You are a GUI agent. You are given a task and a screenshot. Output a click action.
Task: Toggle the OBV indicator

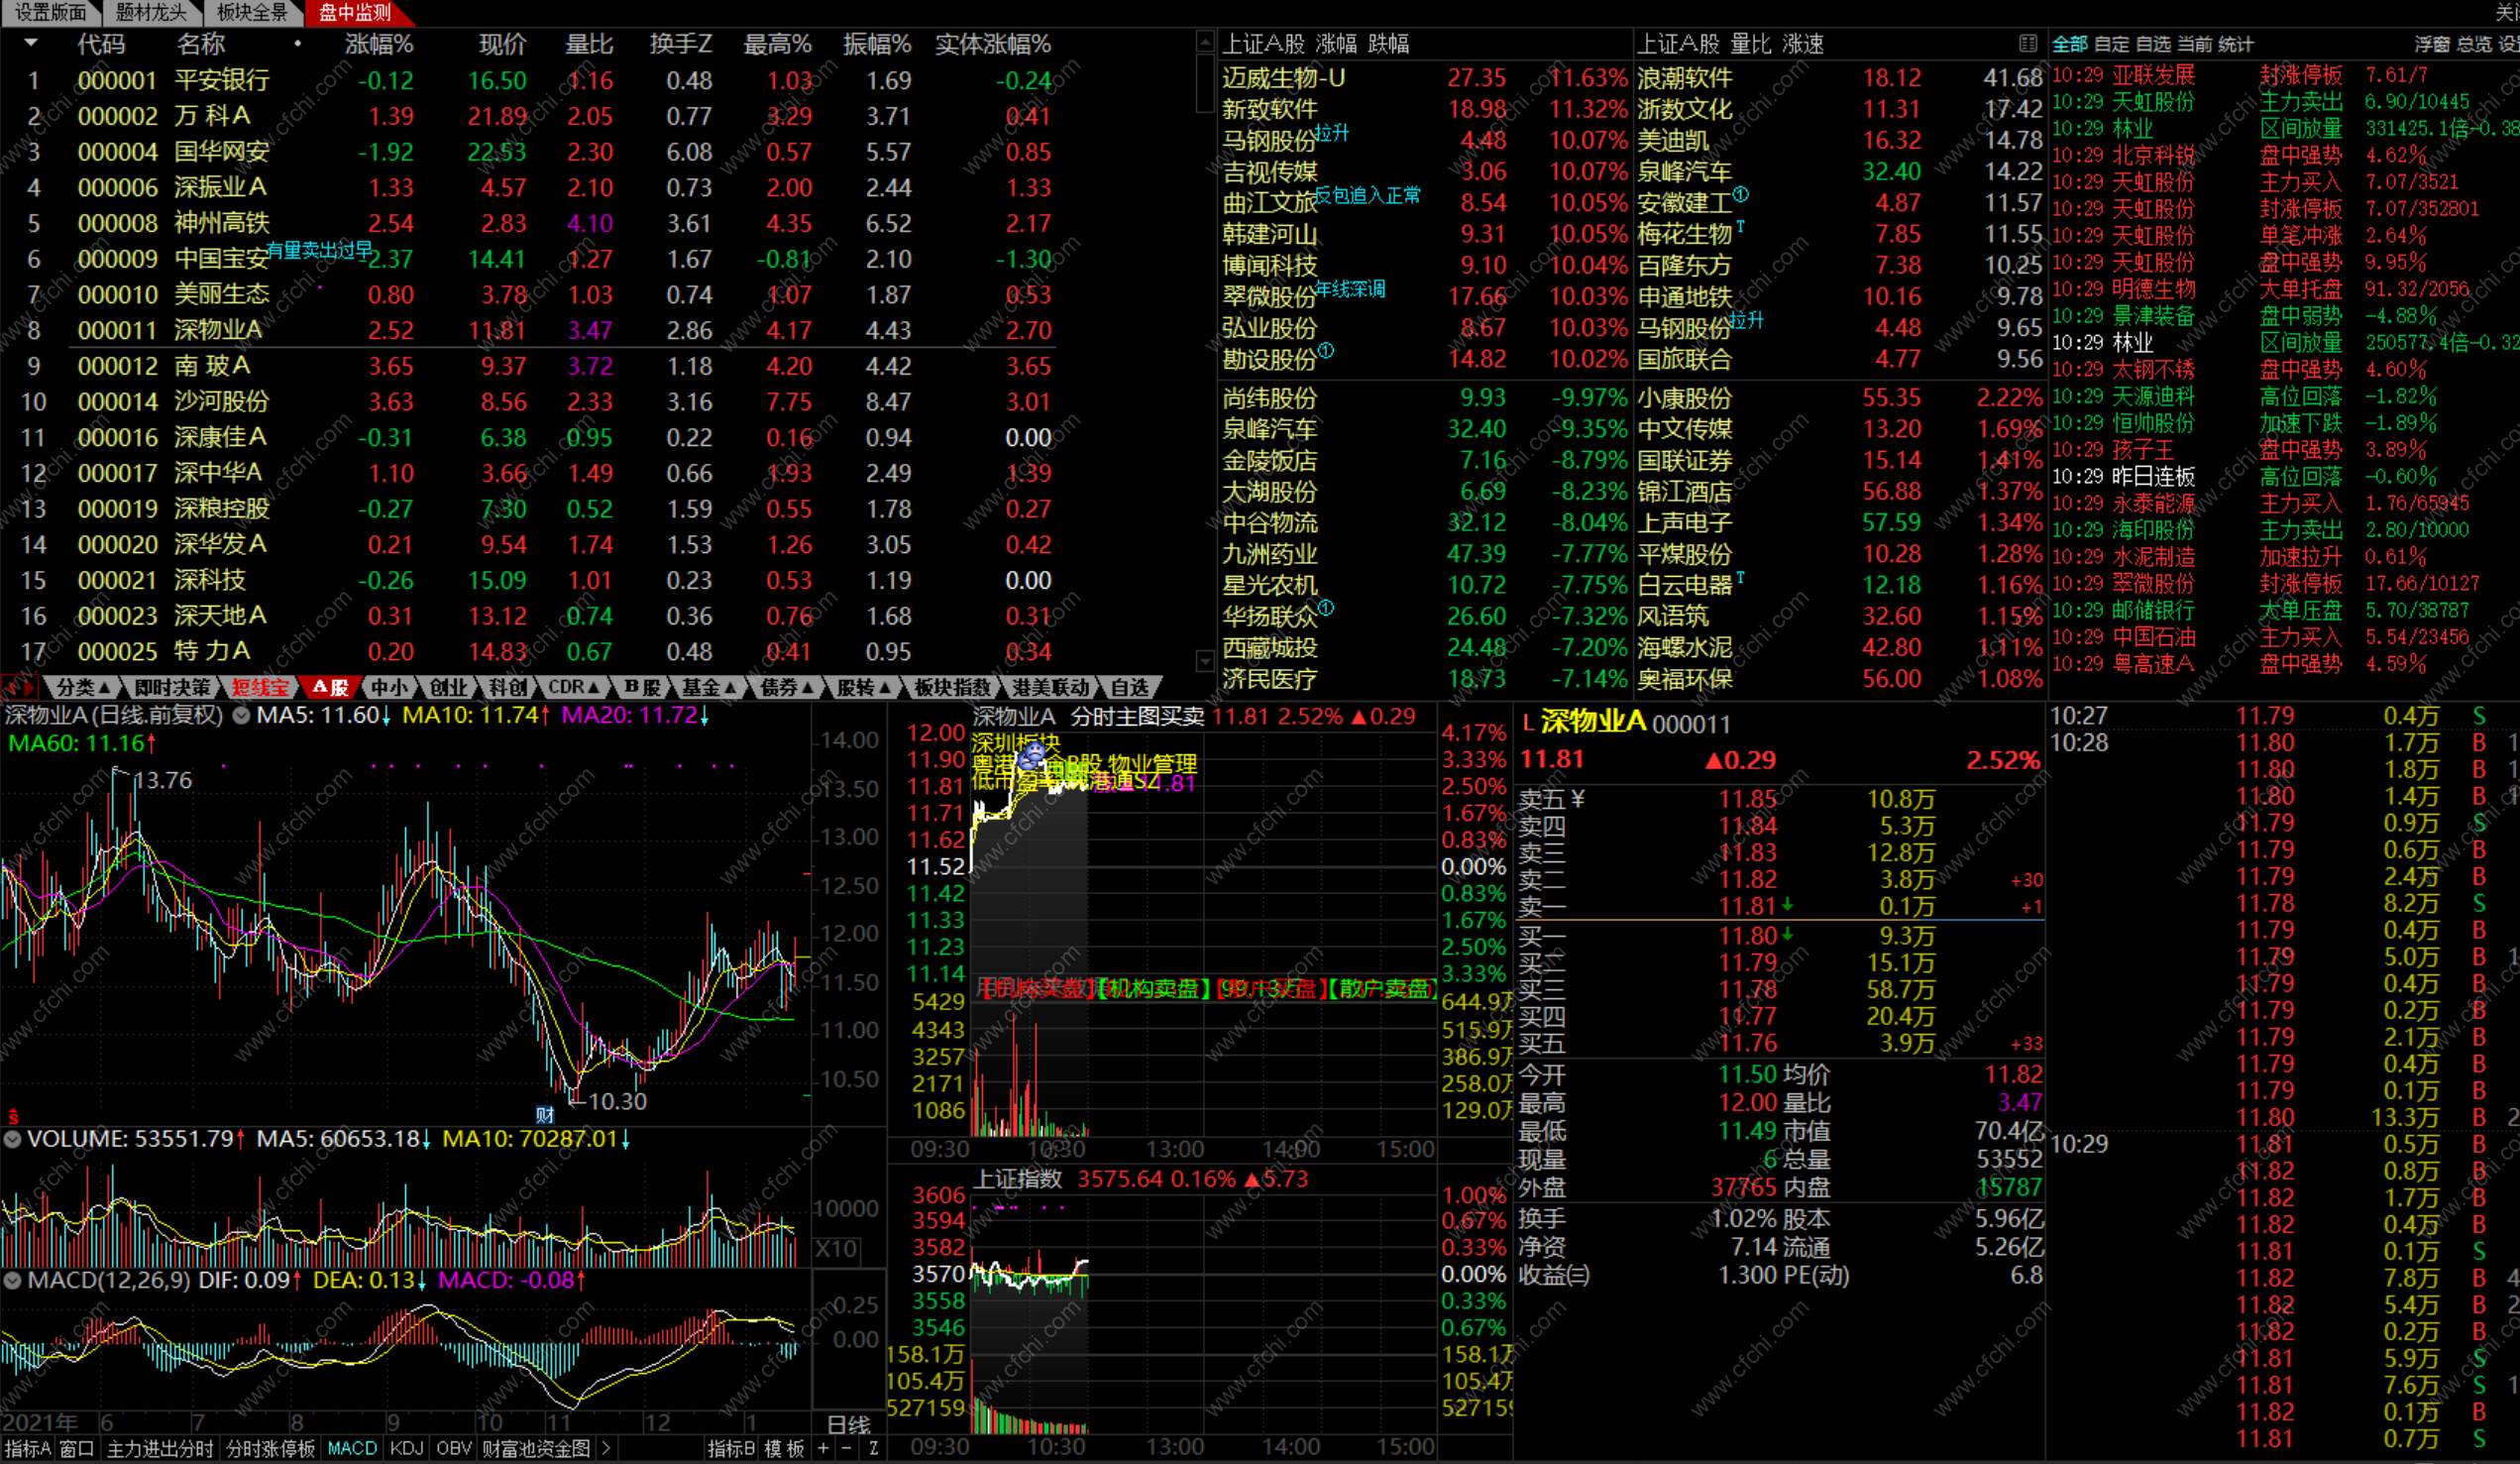point(453,1448)
